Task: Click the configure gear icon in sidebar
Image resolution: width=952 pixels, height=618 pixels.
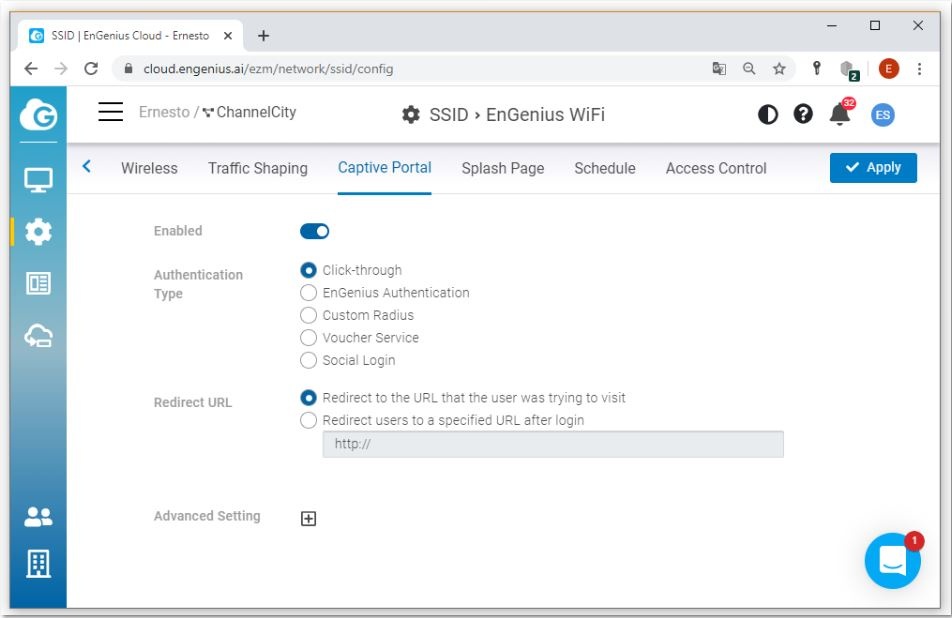Action: [38, 232]
